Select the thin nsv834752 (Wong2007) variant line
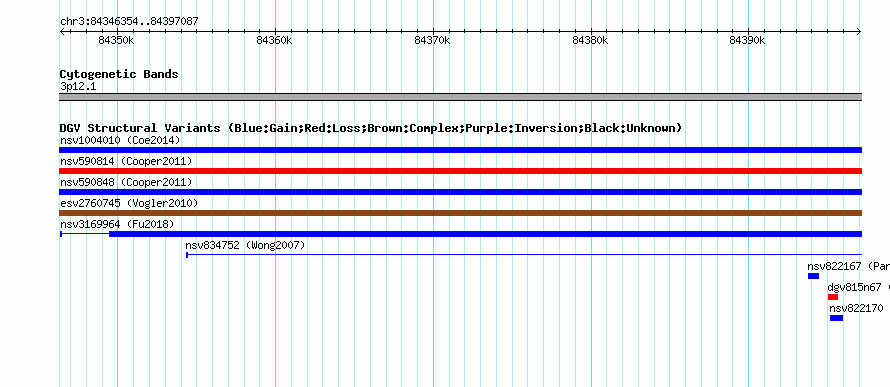 point(524,255)
